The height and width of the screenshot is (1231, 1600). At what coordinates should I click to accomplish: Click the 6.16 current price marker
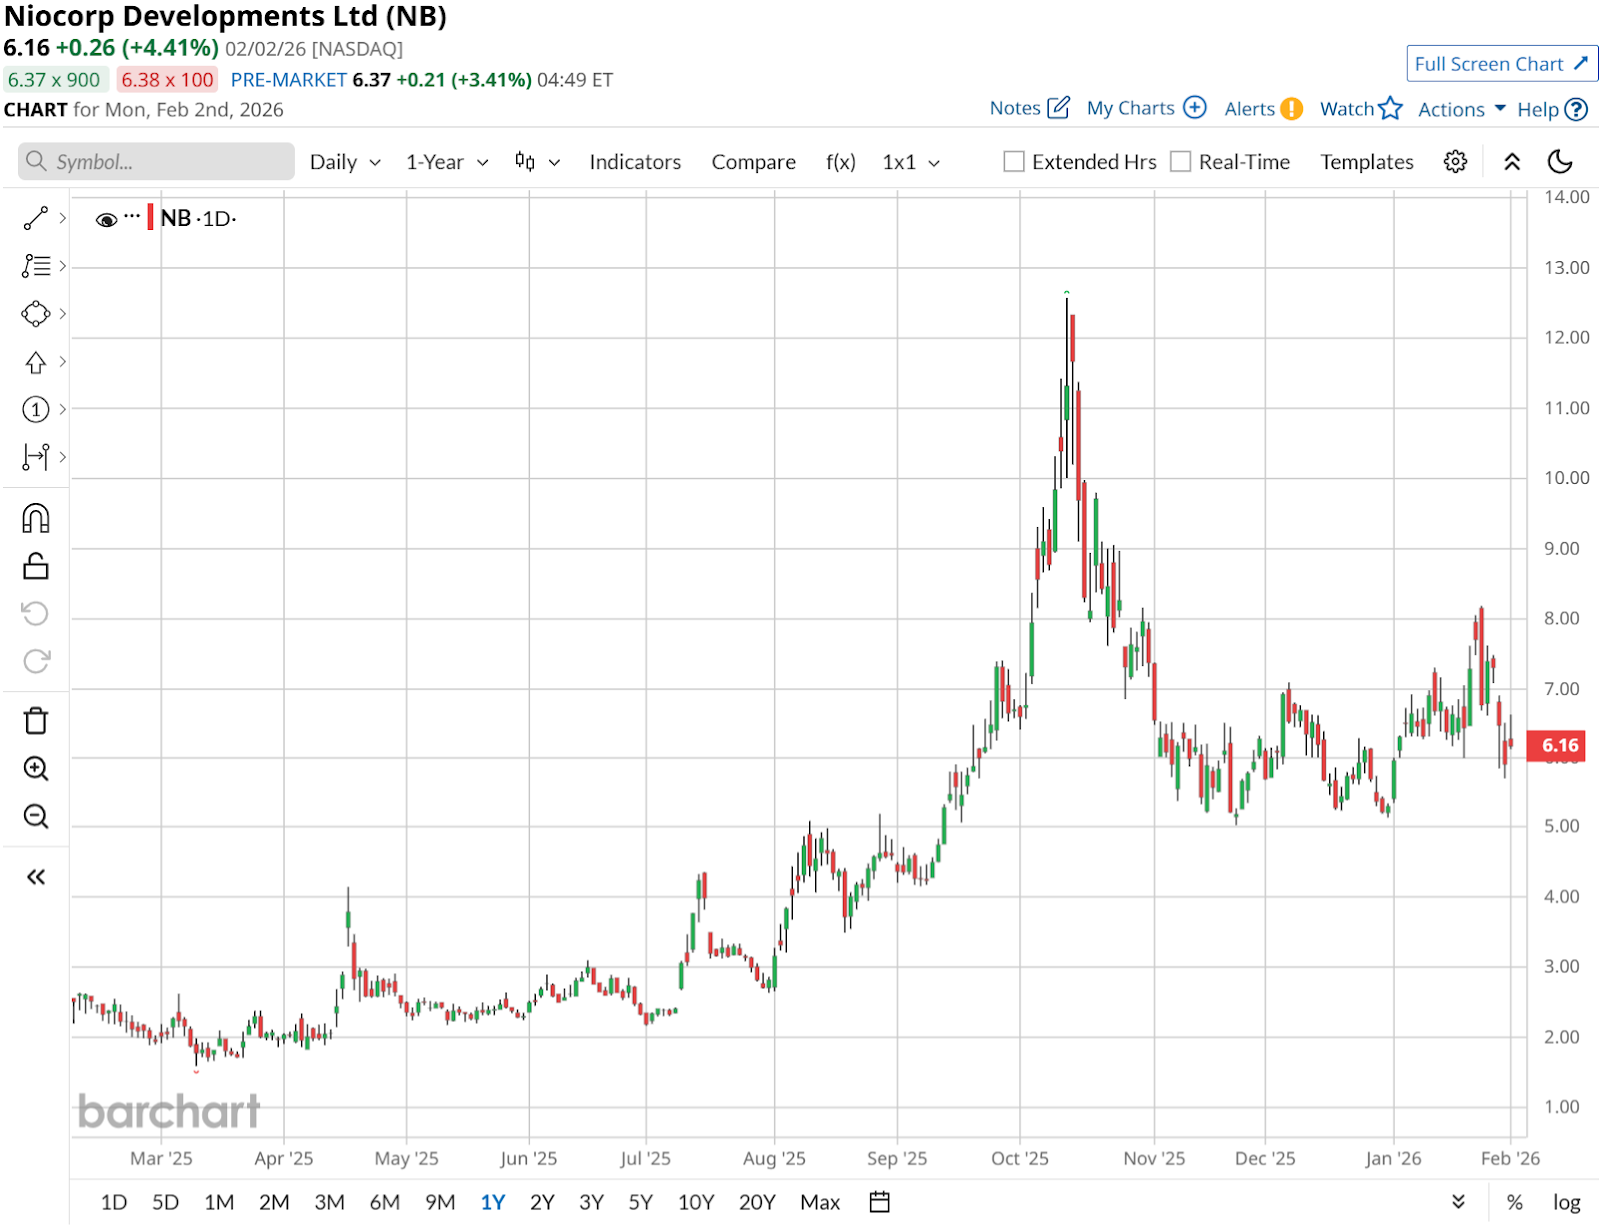point(1556,745)
